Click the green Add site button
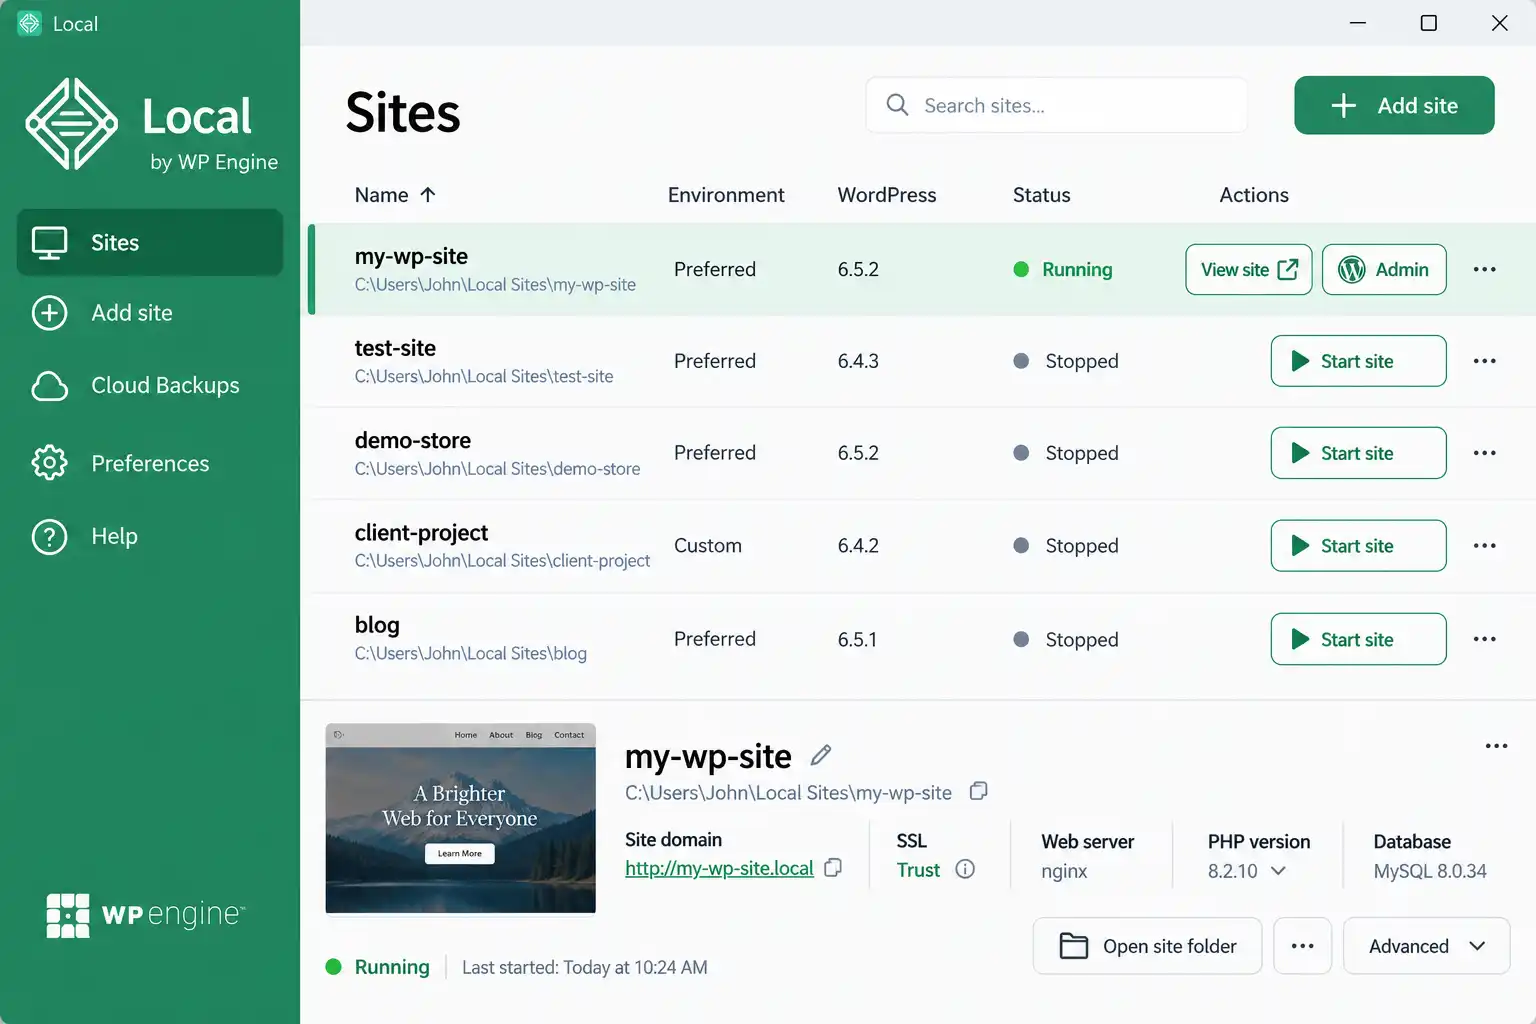The height and width of the screenshot is (1024, 1536). coord(1394,105)
